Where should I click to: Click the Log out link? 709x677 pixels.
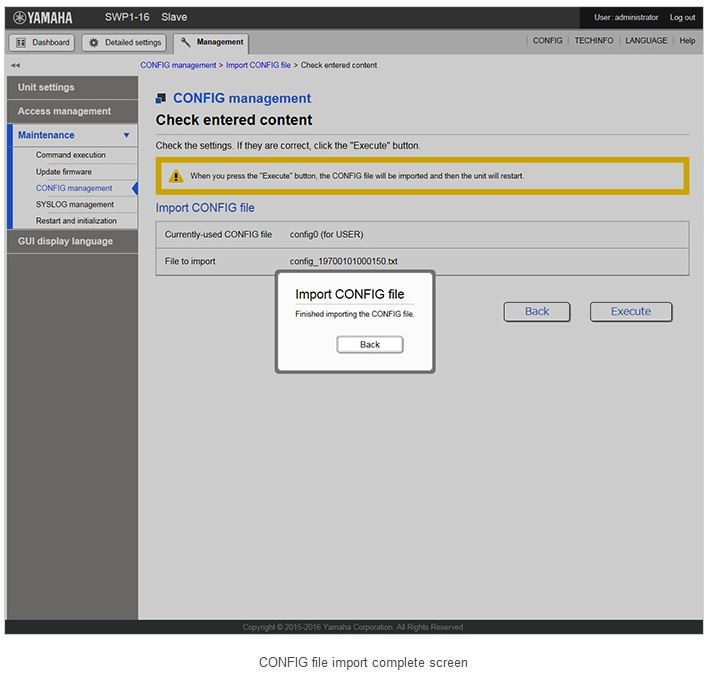point(682,17)
